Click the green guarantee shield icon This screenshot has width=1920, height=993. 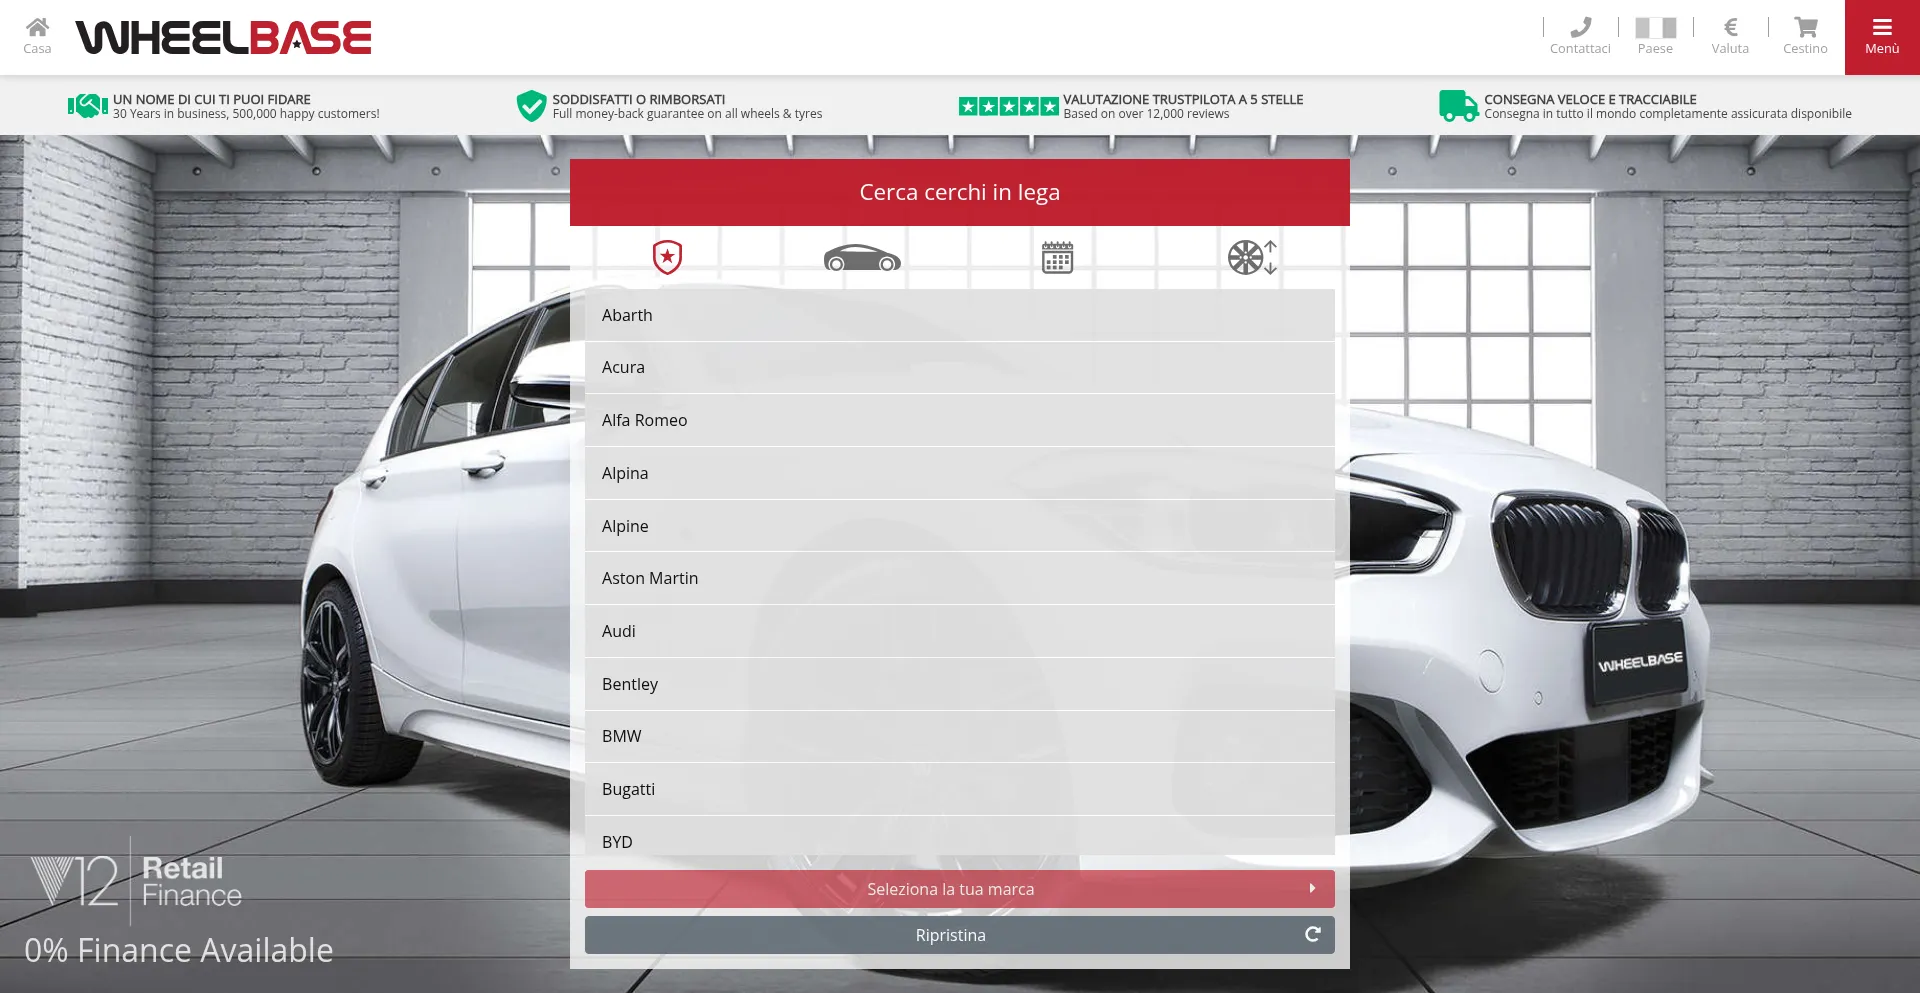(531, 105)
